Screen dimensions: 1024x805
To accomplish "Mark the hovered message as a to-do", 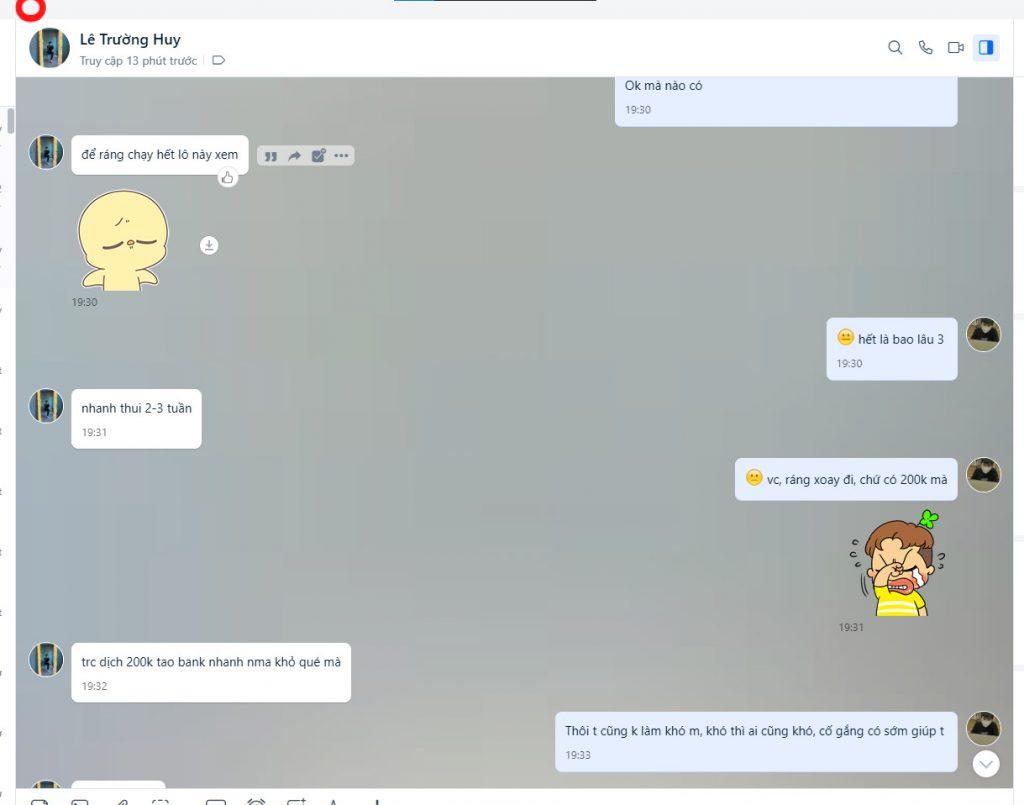I will pyautogui.click(x=318, y=156).
